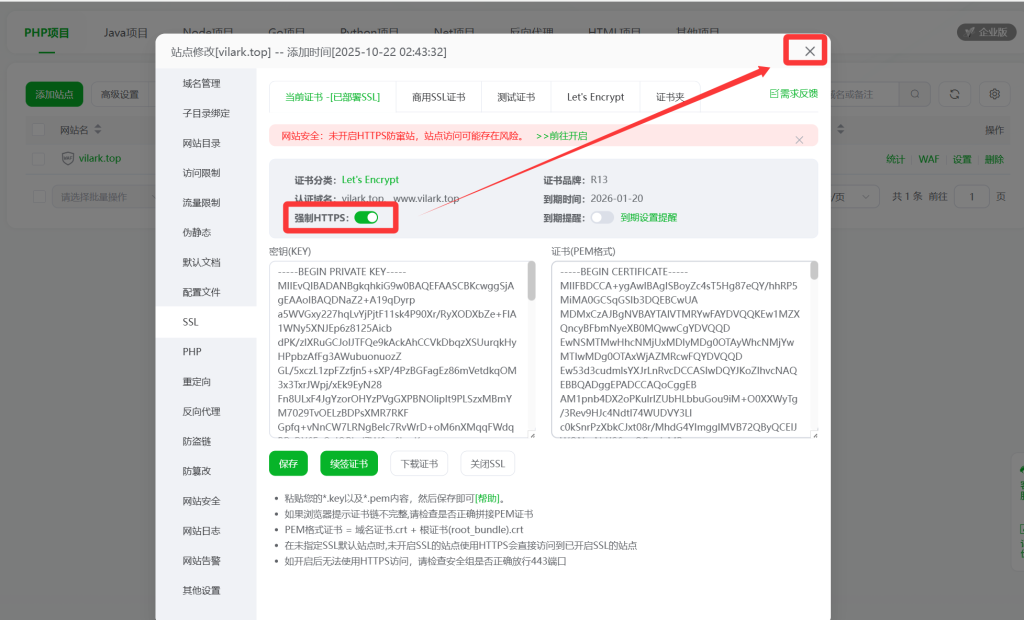Click the 续签证书 renew button
The image size is (1024, 620).
click(x=348, y=463)
